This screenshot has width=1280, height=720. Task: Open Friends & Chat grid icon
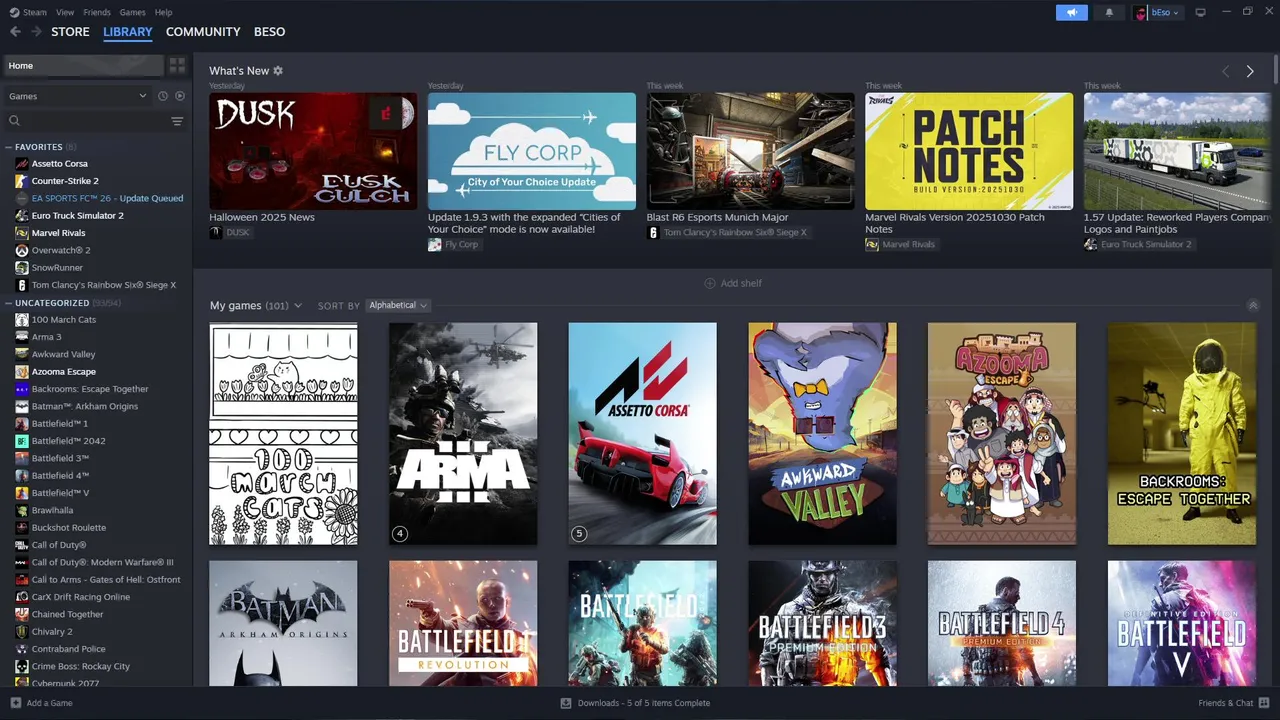coord(1265,703)
